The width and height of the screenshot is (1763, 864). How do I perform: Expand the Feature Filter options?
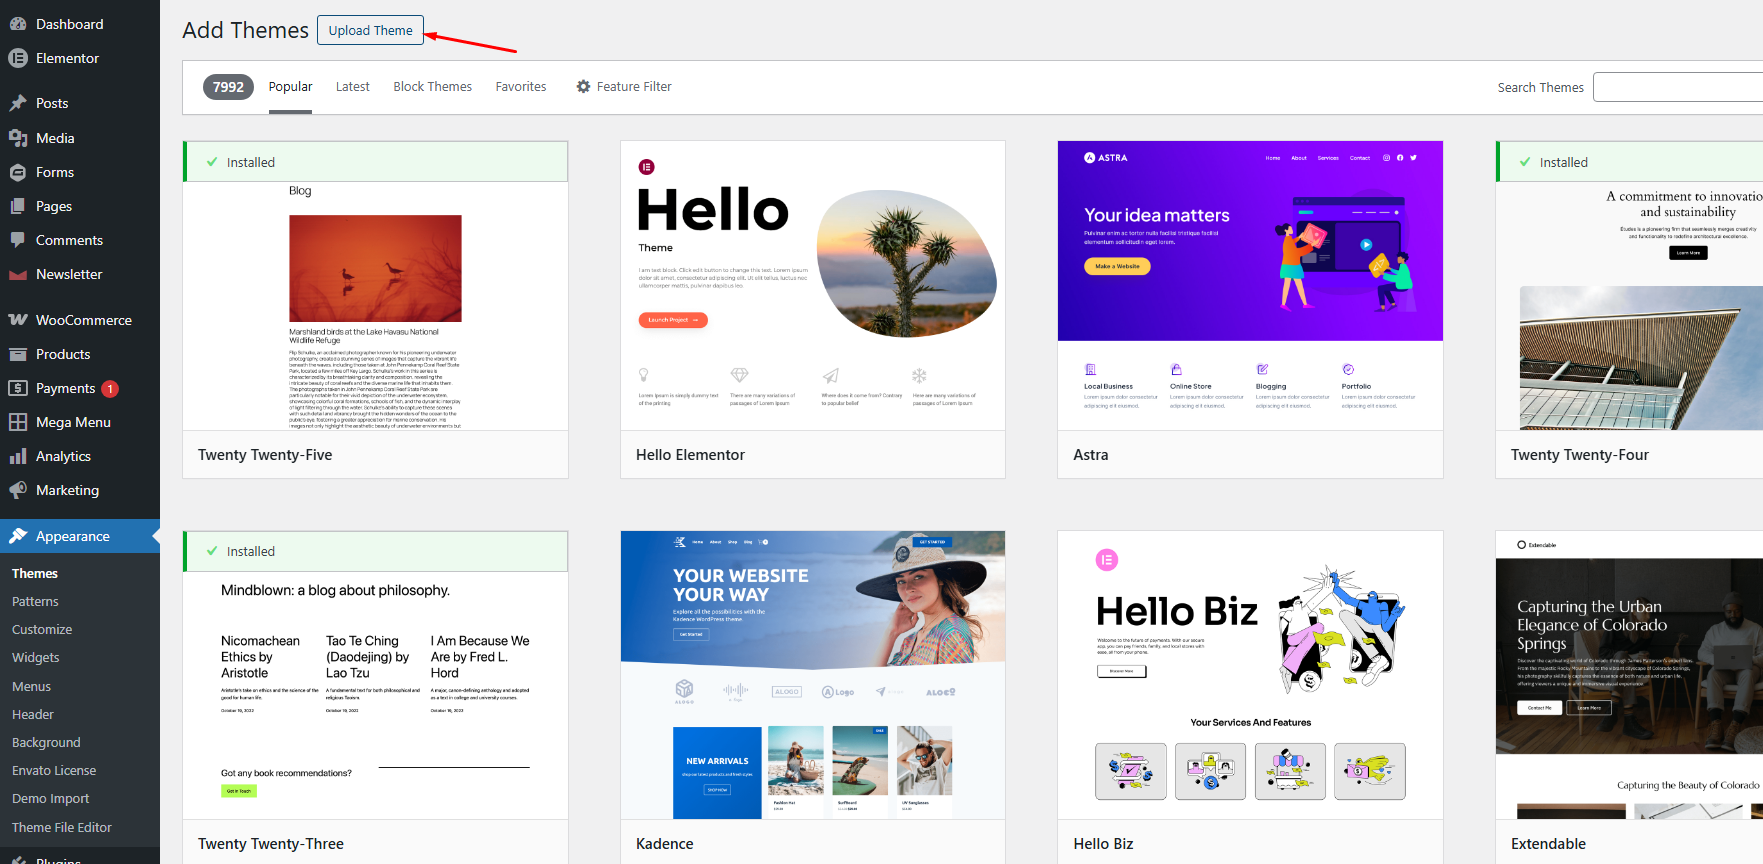623,87
